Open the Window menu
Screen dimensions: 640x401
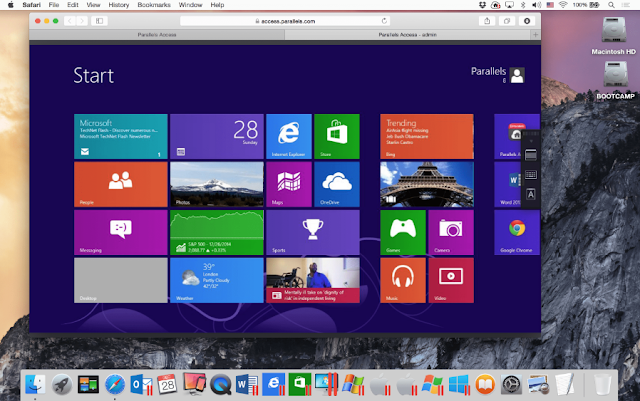(191, 5)
